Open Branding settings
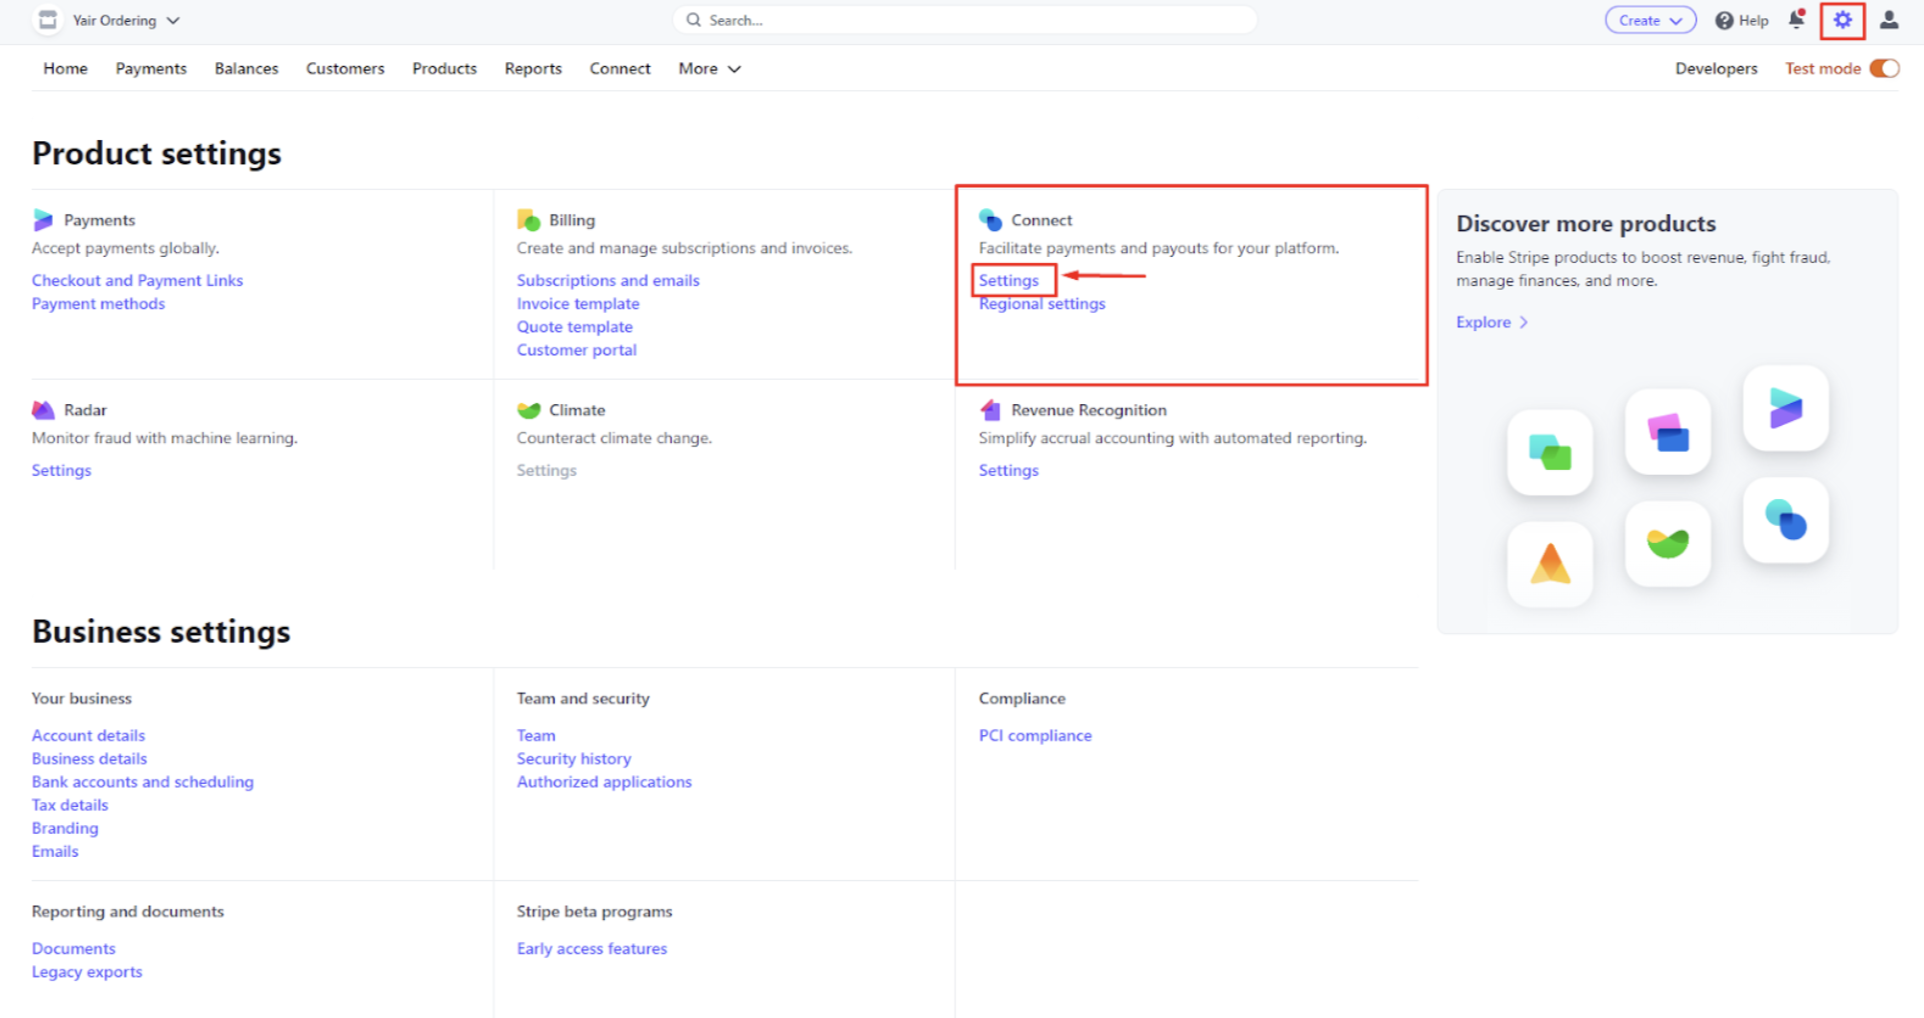The image size is (1924, 1018). [65, 828]
